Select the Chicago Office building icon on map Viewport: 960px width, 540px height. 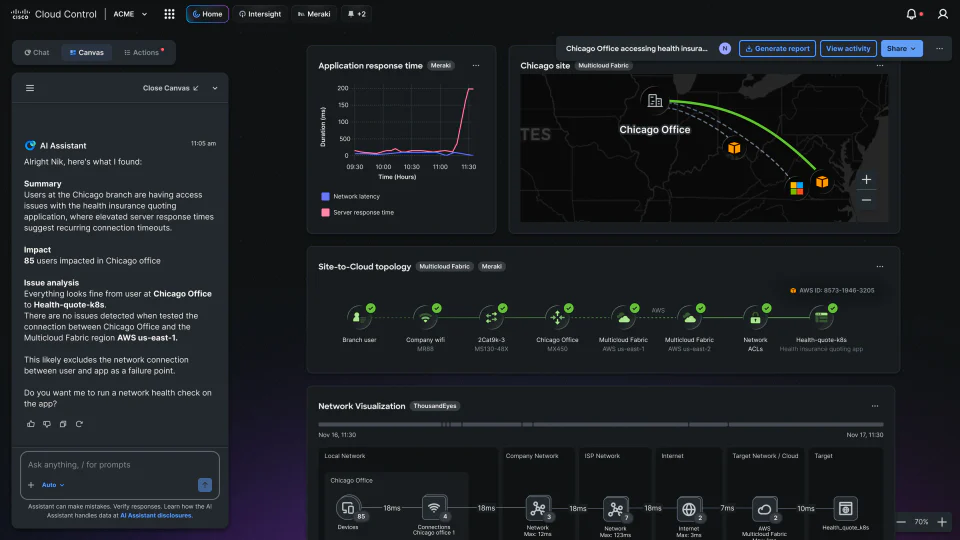click(x=654, y=100)
